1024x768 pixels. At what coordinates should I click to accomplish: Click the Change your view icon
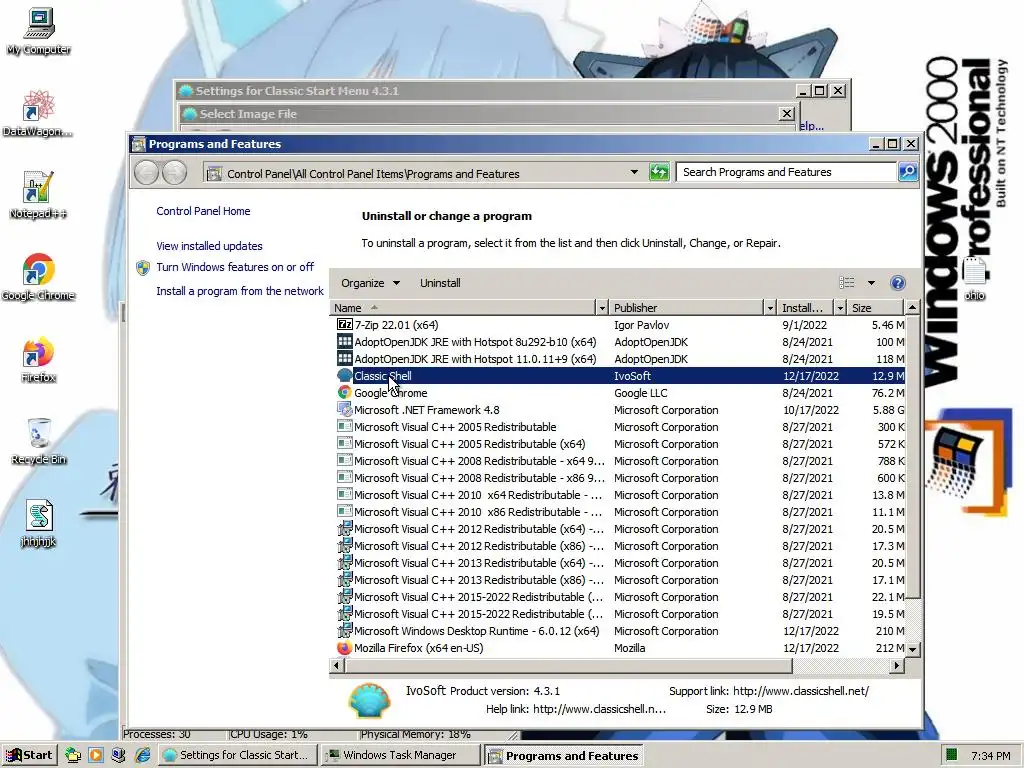[x=847, y=283]
